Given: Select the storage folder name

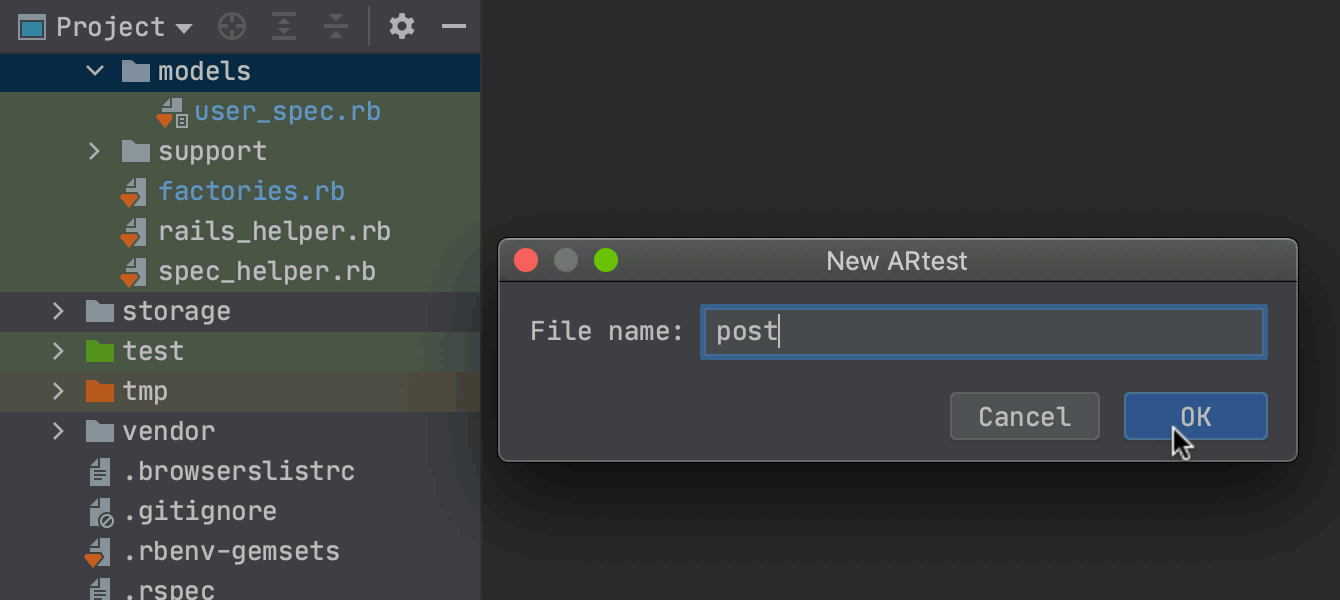Looking at the screenshot, I should [176, 311].
